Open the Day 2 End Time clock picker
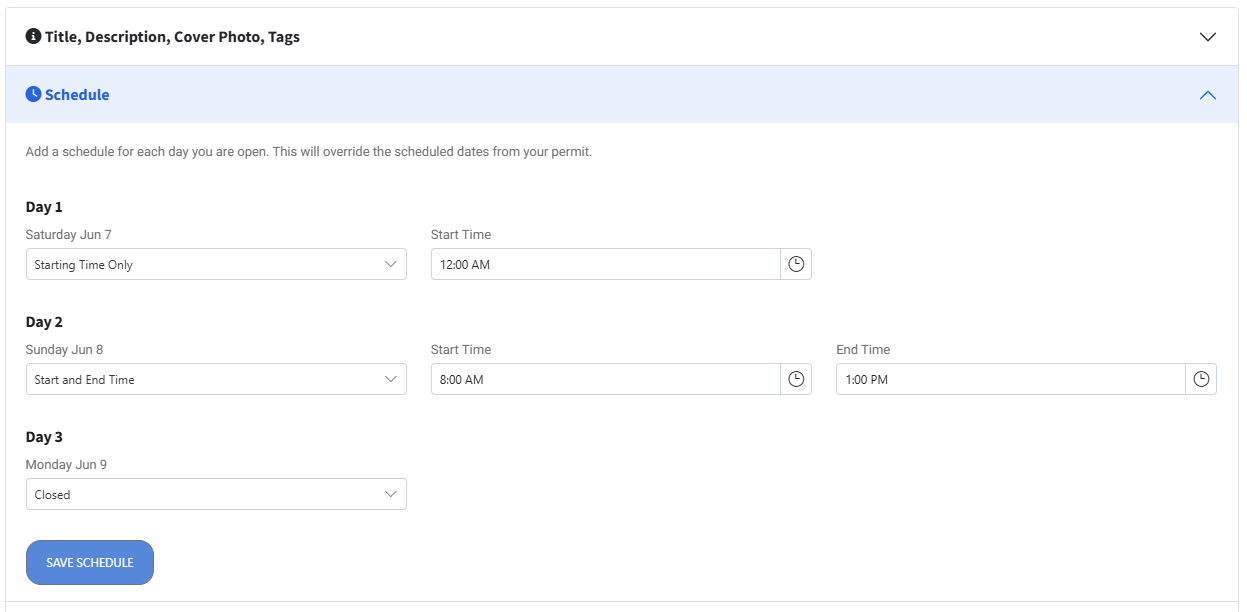1247x612 pixels. pyautogui.click(x=1201, y=379)
